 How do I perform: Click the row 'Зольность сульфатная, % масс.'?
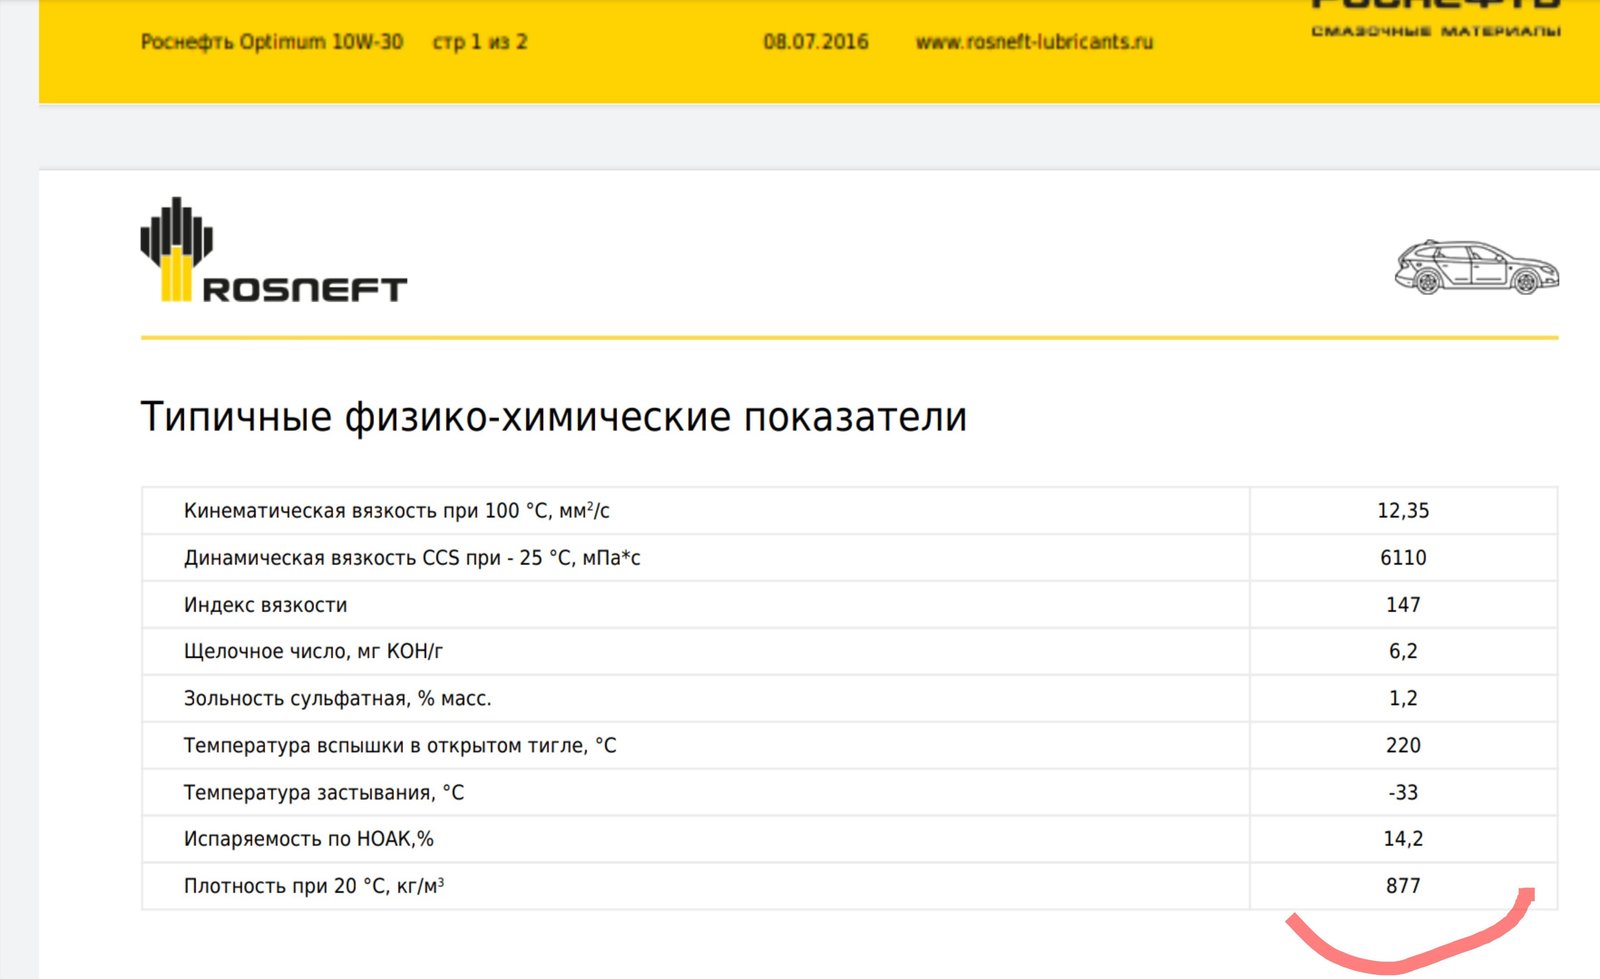(x=850, y=698)
